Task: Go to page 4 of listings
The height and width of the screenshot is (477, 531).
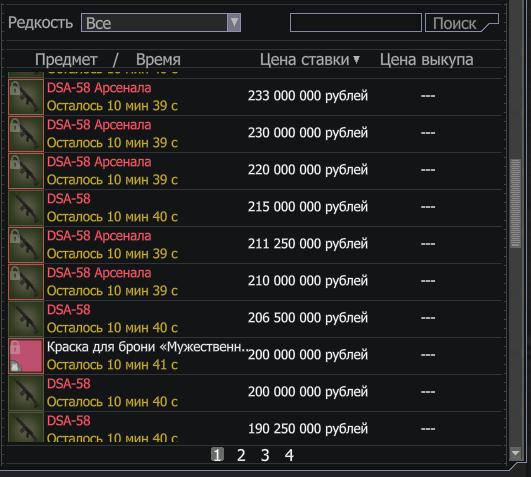Action: tap(289, 455)
